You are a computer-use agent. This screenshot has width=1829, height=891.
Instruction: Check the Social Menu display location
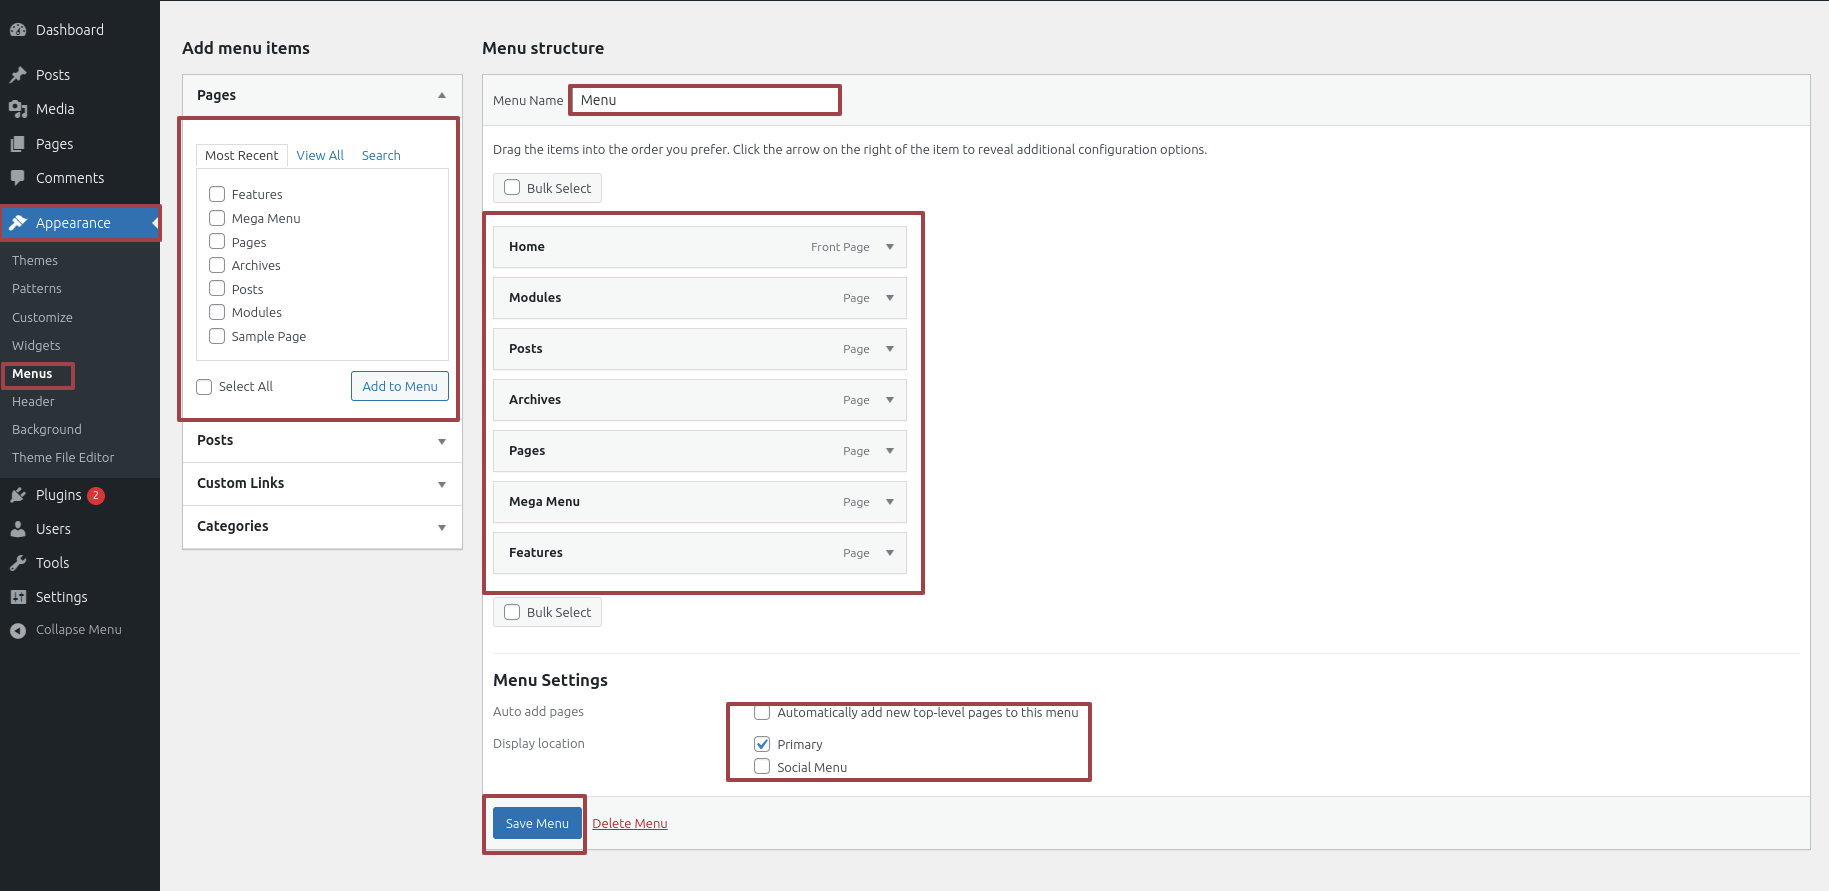(762, 766)
